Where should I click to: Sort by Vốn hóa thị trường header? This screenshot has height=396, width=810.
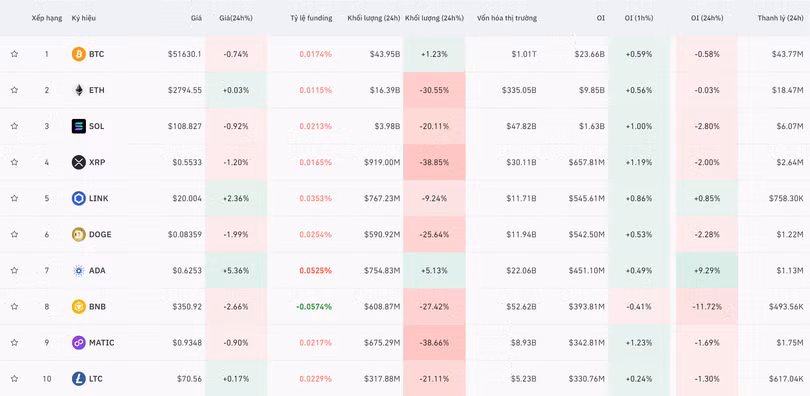click(507, 18)
